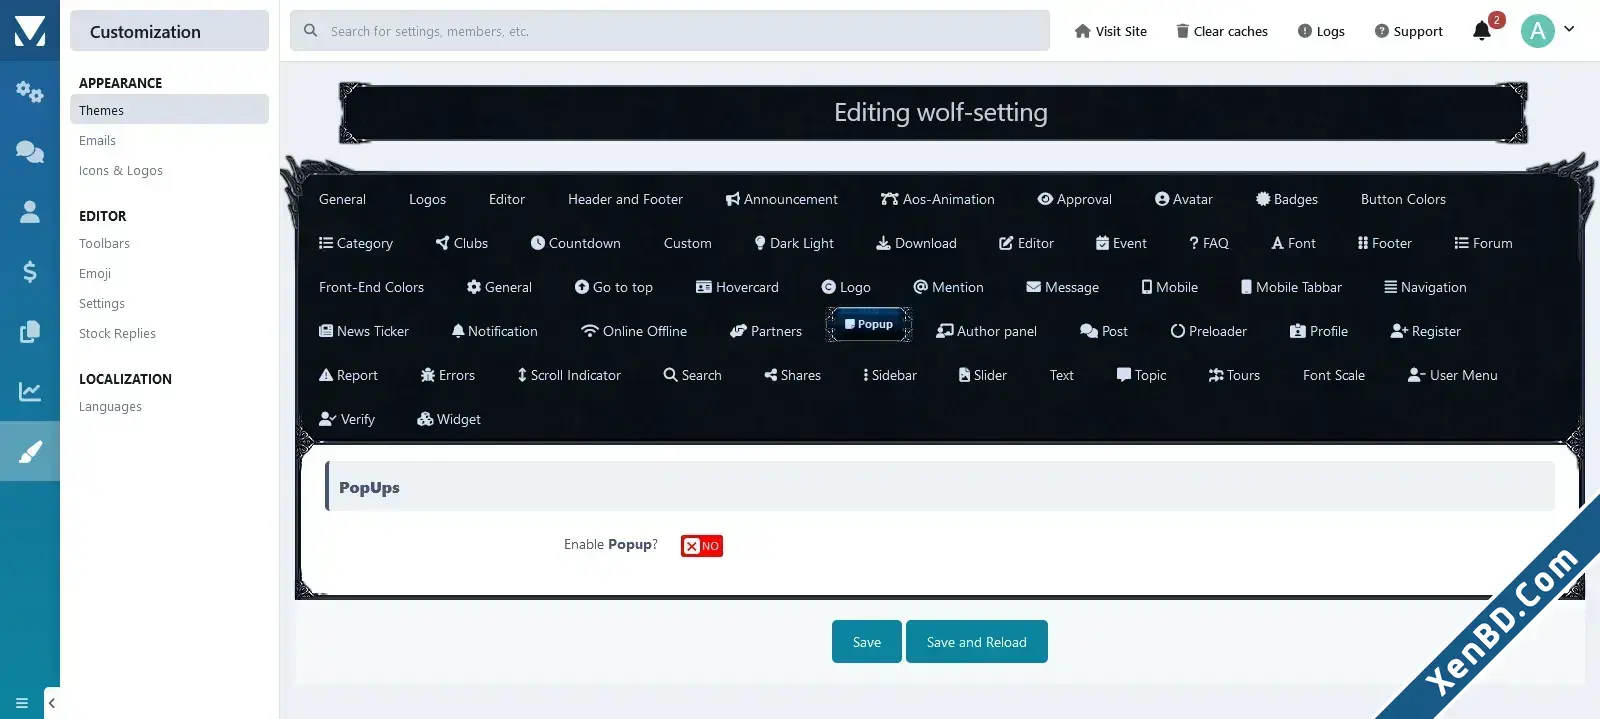Open Stock Replies in the sidebar

pos(117,334)
